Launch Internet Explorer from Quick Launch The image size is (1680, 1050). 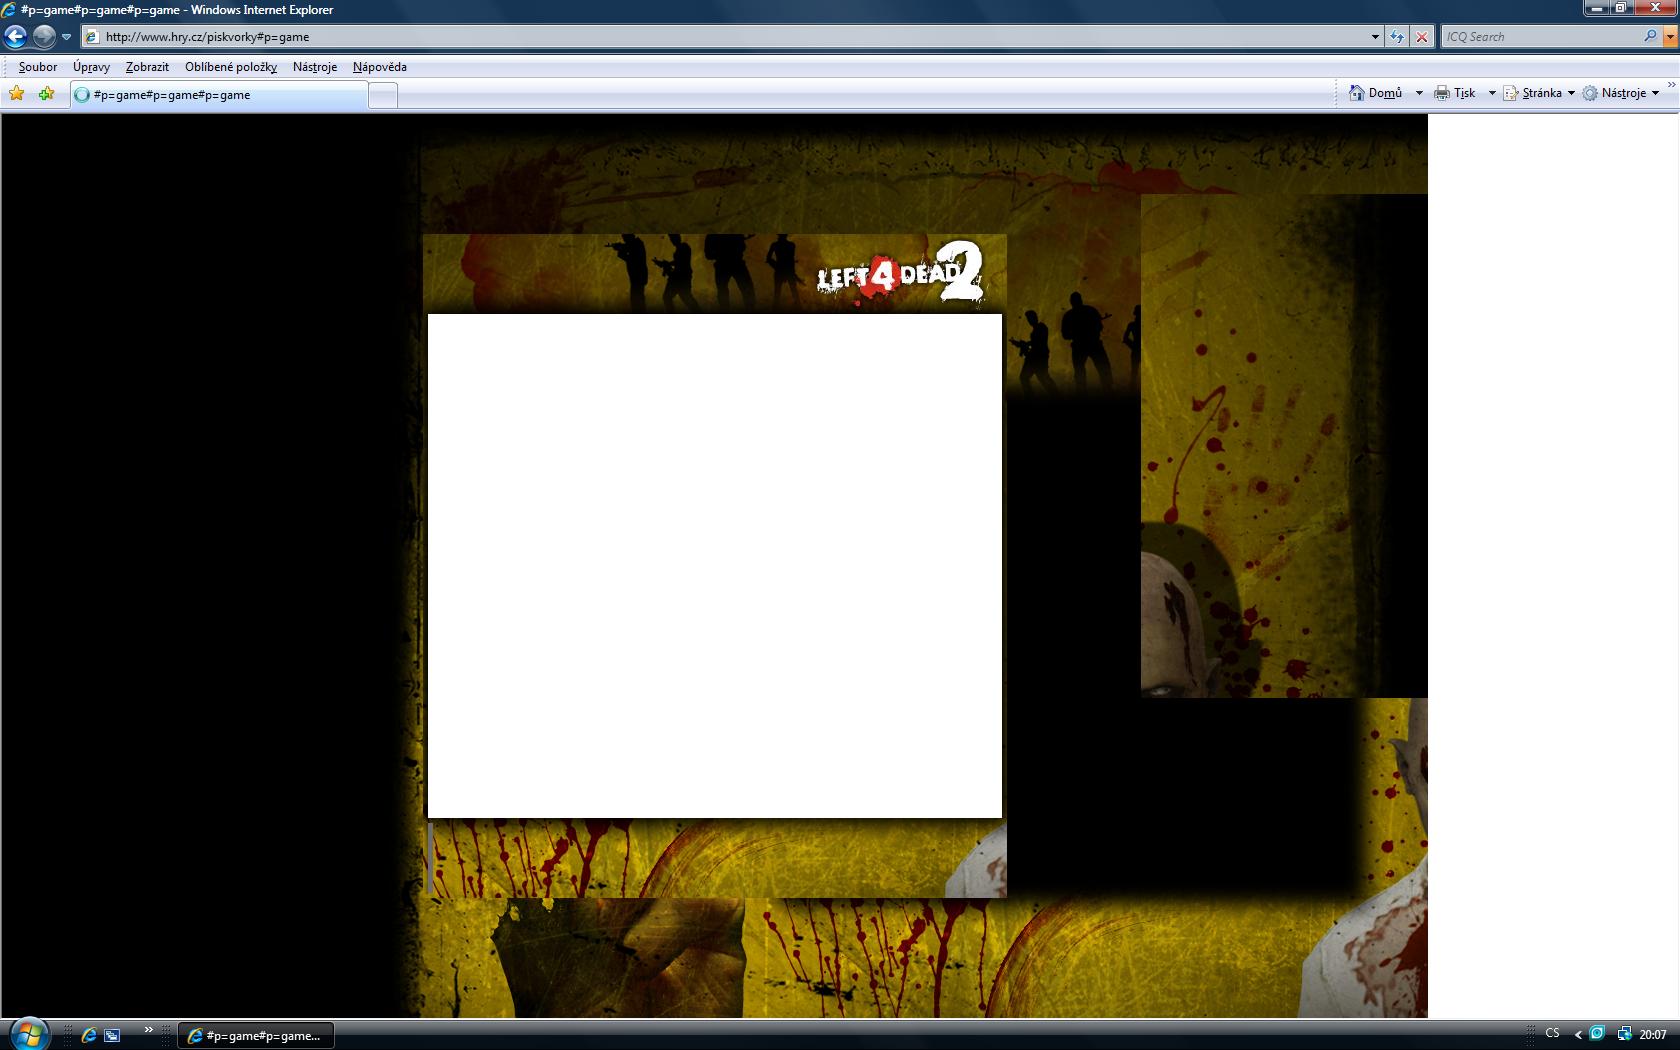88,1035
